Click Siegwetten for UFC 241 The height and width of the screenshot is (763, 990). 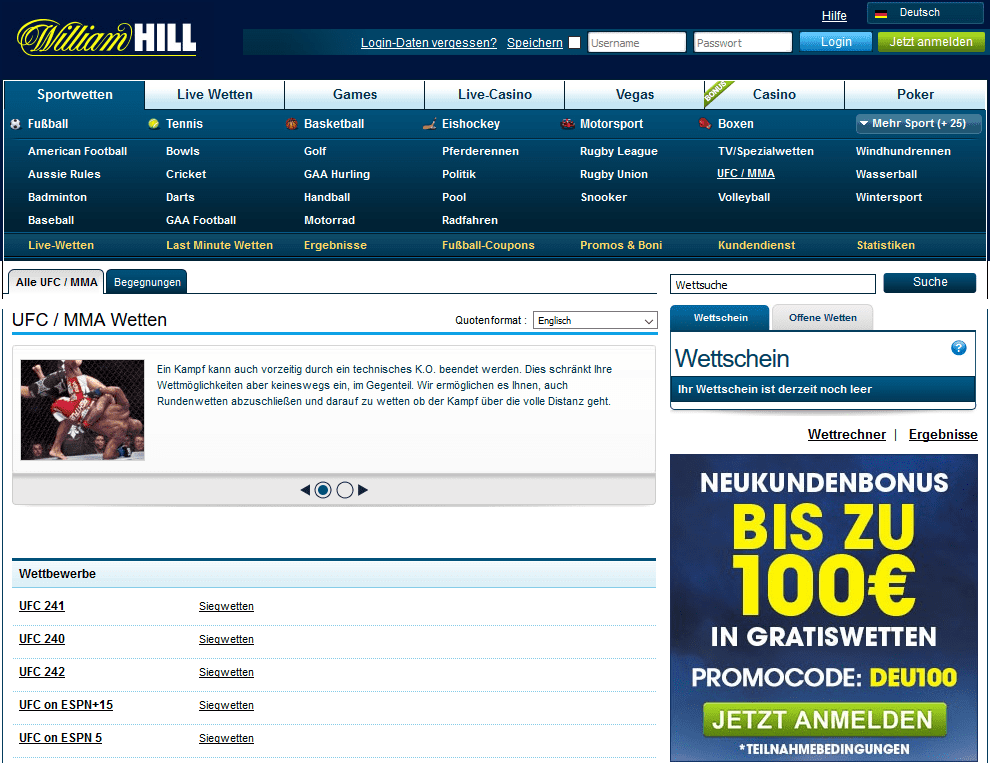coord(226,606)
